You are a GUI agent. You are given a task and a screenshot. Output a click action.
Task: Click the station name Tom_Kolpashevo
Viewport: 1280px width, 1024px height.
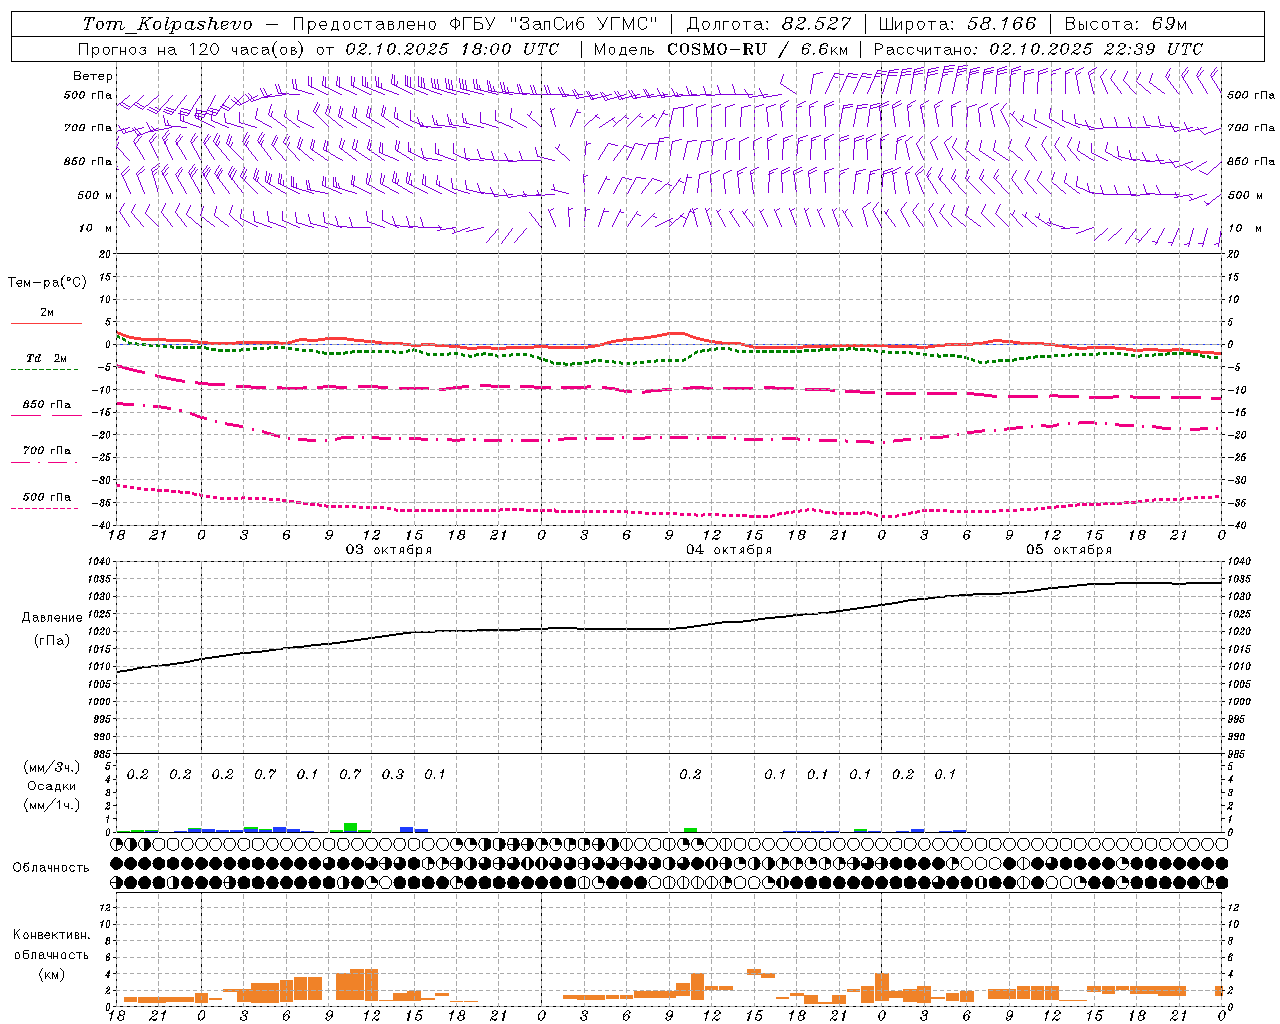tap(167, 23)
